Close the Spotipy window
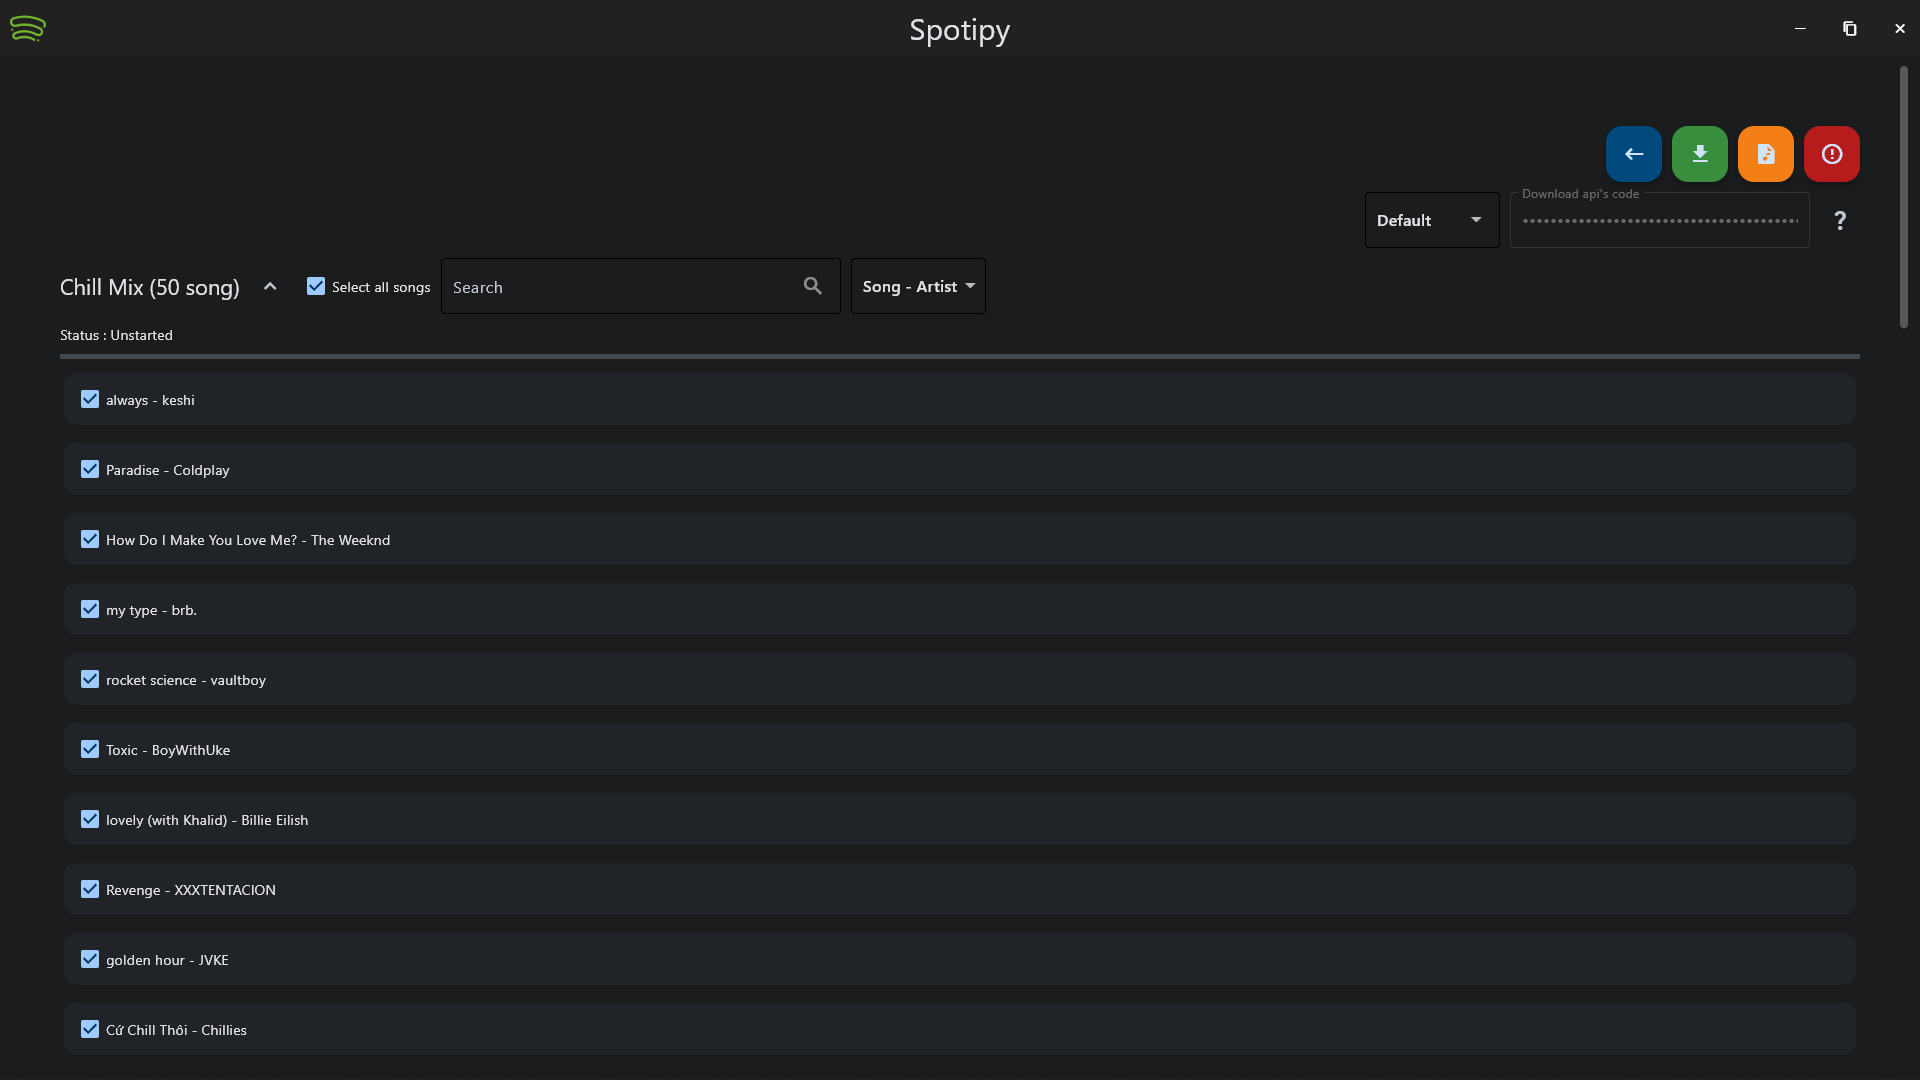 pos(1899,28)
